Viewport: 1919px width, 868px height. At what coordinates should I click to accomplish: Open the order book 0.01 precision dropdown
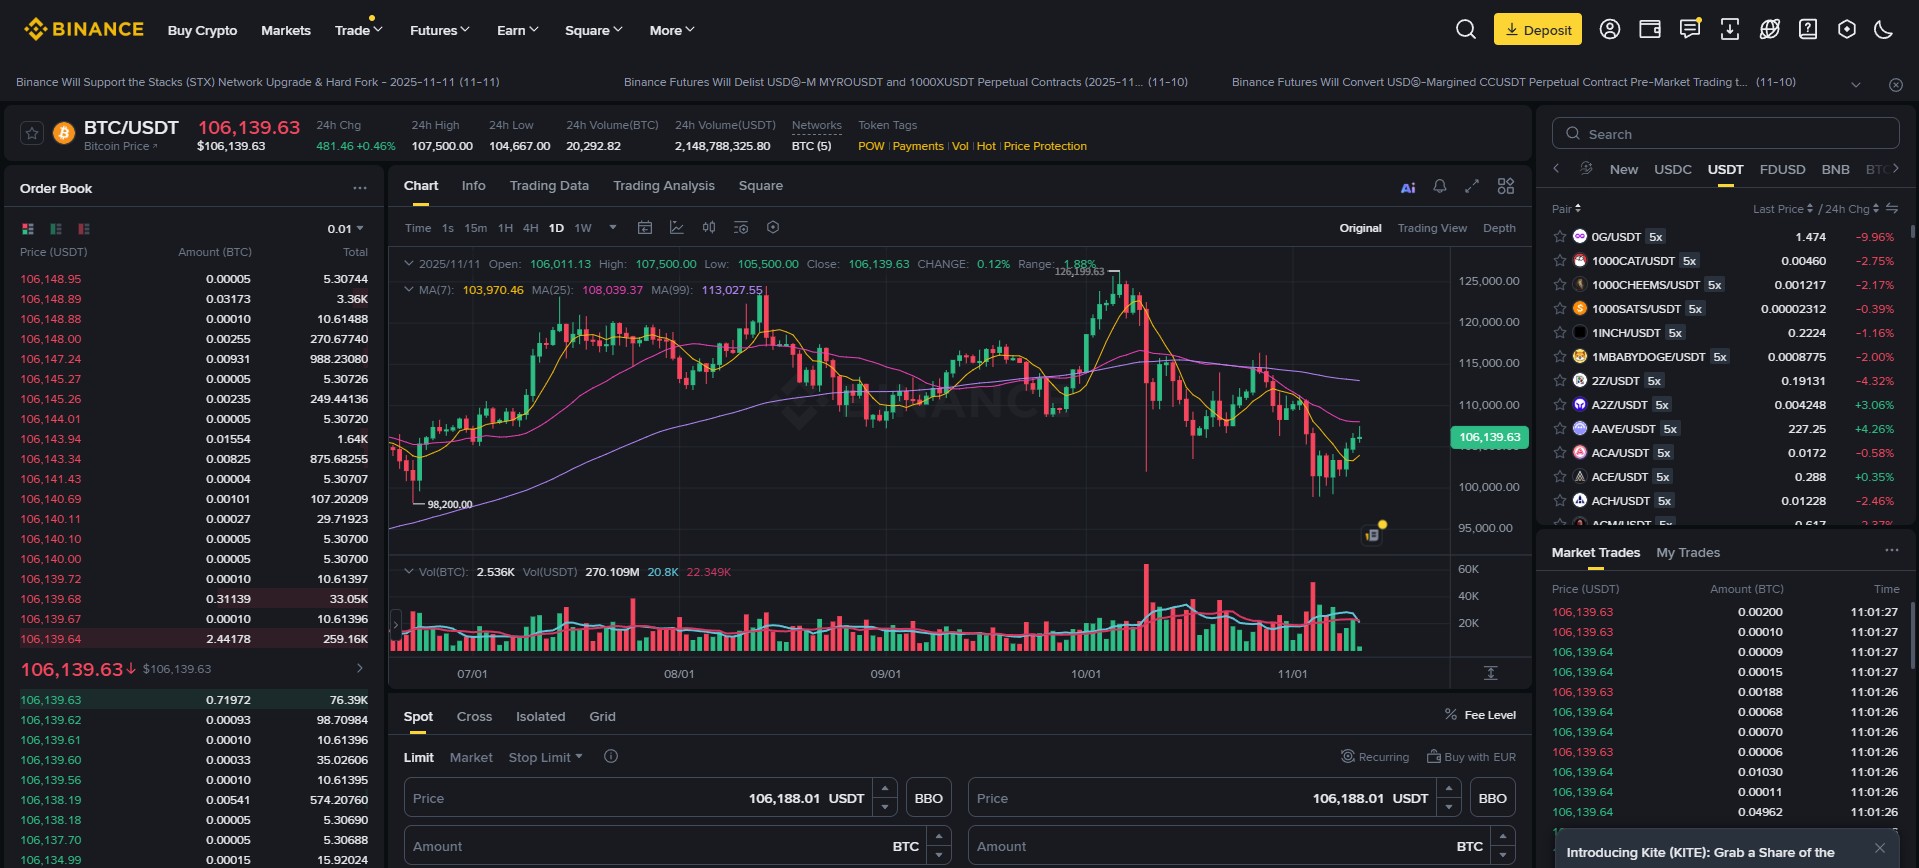point(346,229)
